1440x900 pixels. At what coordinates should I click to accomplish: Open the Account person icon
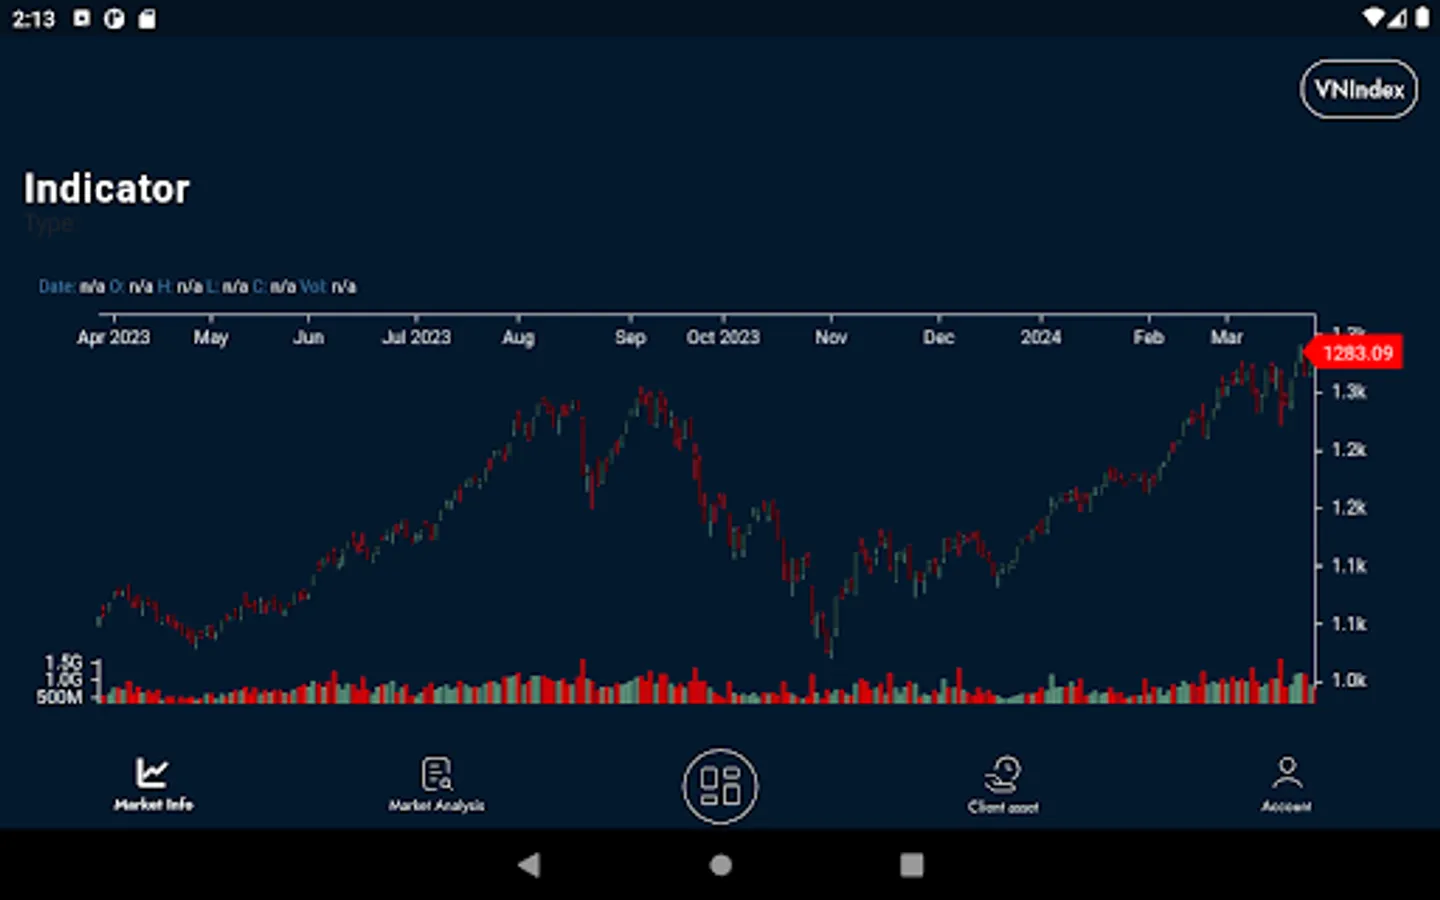tap(1288, 769)
